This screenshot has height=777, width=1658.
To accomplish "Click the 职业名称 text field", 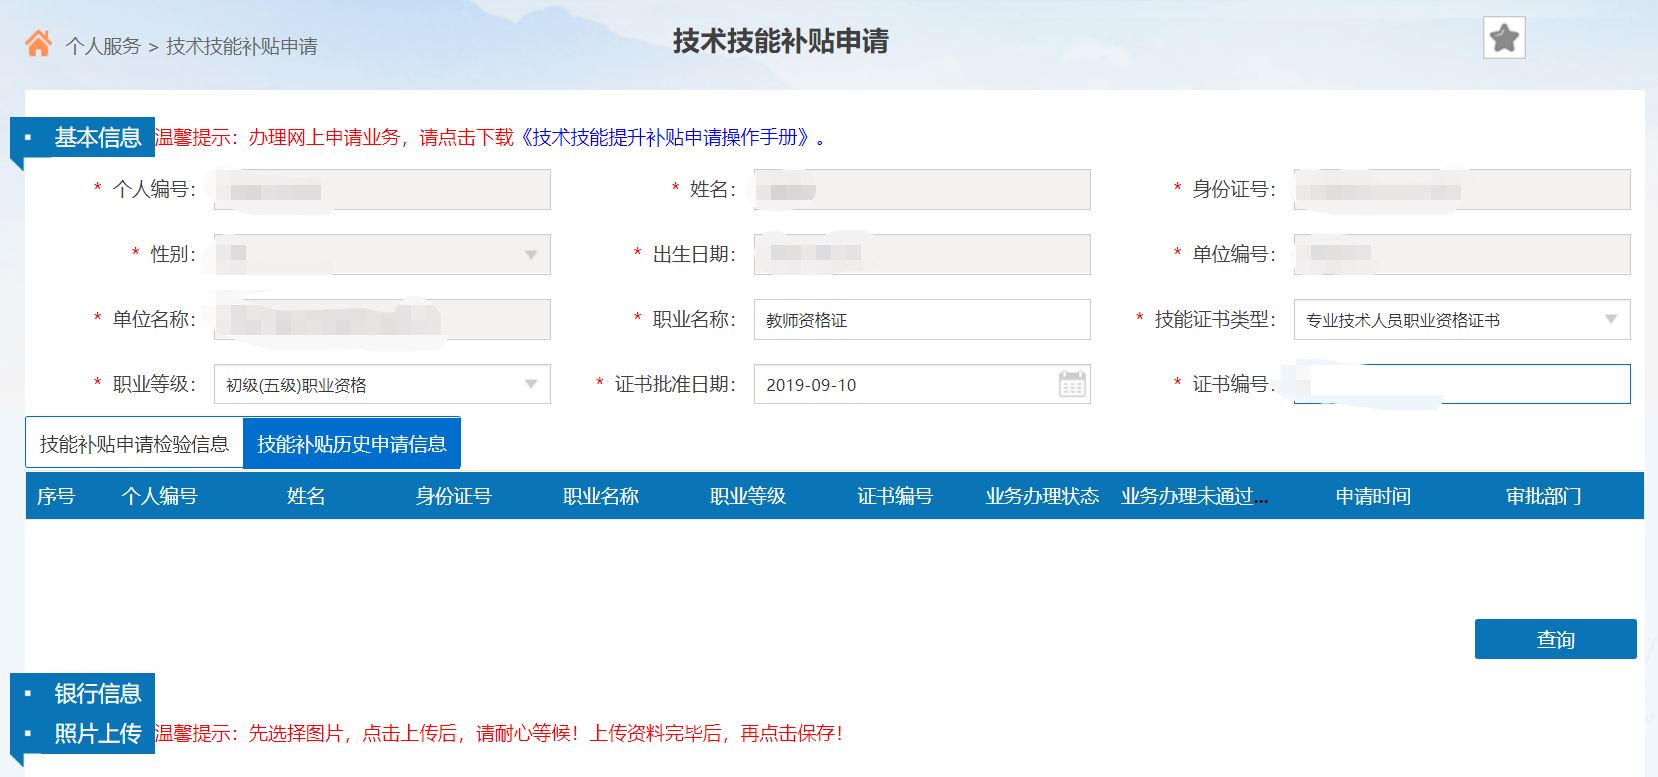I will coord(921,320).
